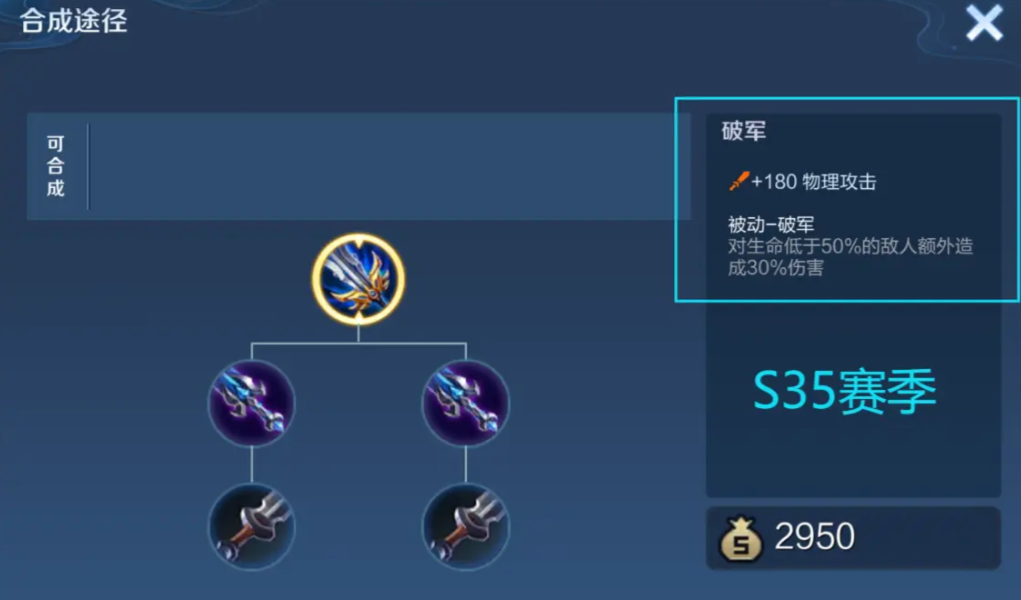Click the +180 物理攻击 stat line
This screenshot has width=1021, height=600.
802,181
